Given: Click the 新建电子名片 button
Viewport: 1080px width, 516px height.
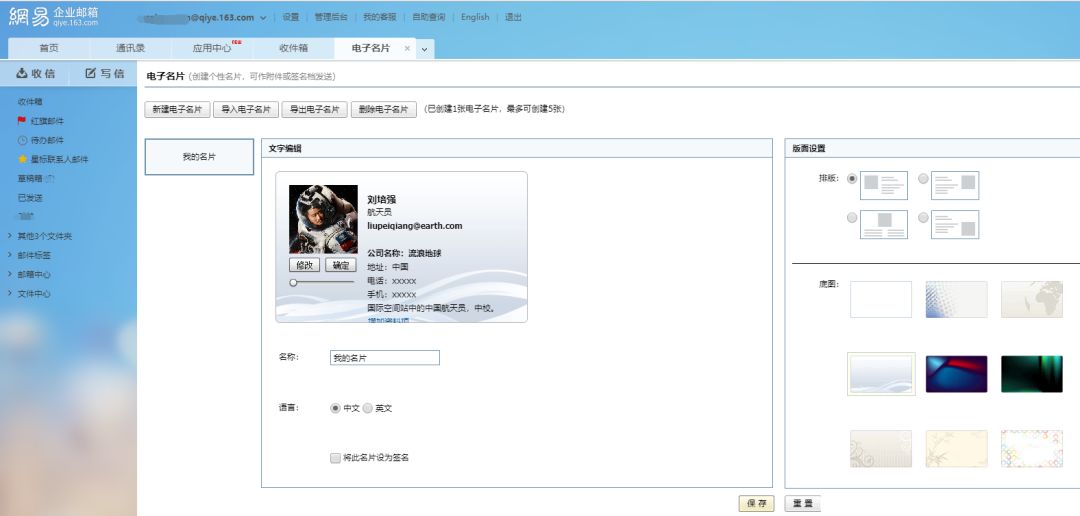Looking at the screenshot, I should [177, 110].
